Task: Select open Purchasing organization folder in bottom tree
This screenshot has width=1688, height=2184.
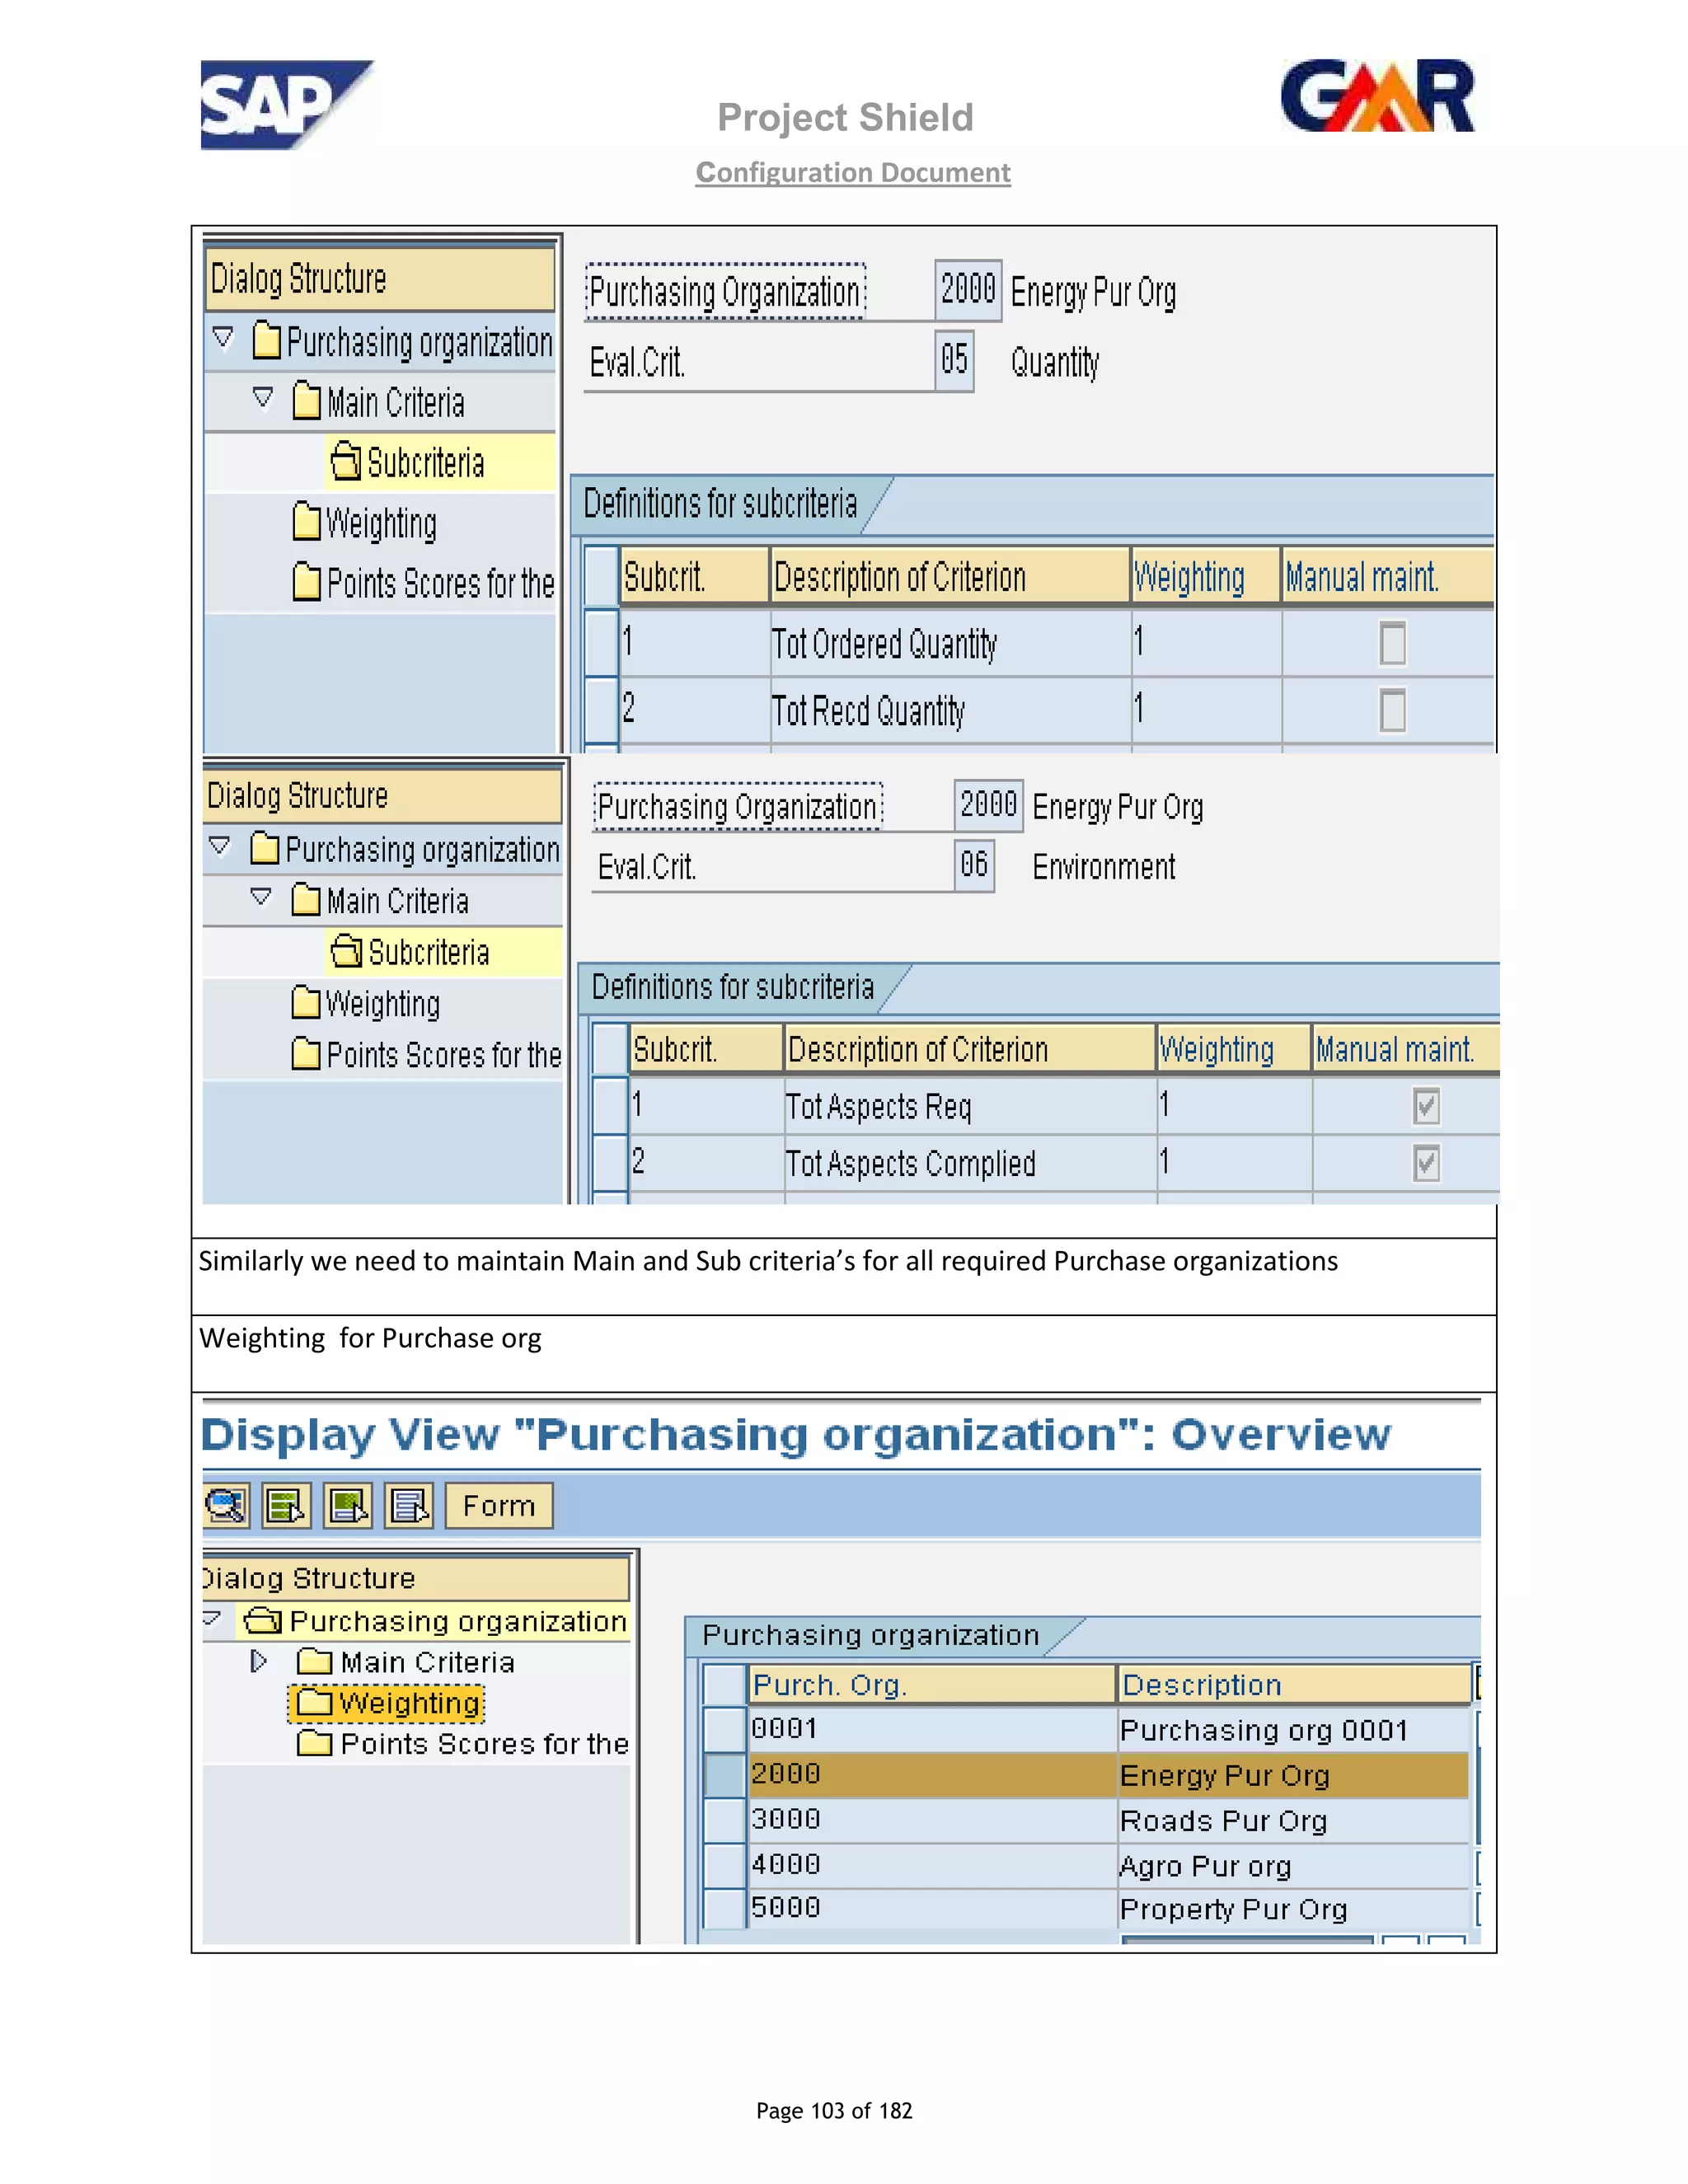Action: click(436, 1621)
